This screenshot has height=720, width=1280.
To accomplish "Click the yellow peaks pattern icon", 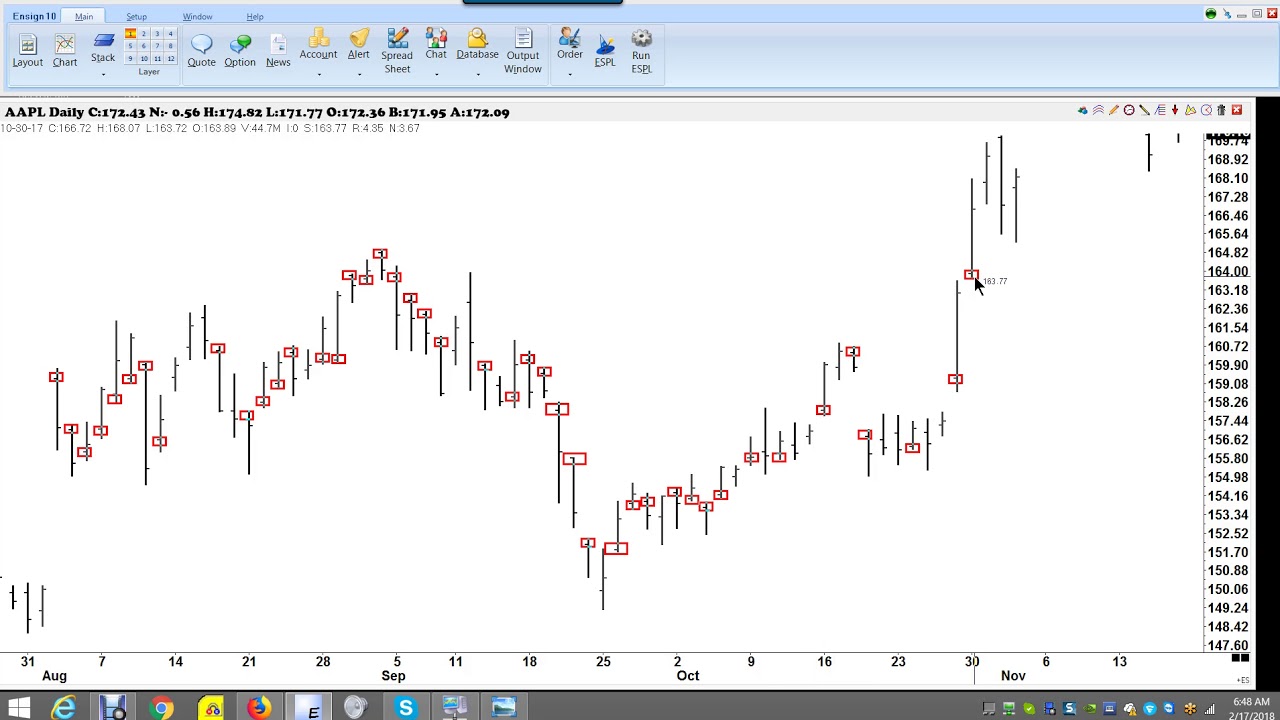I will 1190,110.
